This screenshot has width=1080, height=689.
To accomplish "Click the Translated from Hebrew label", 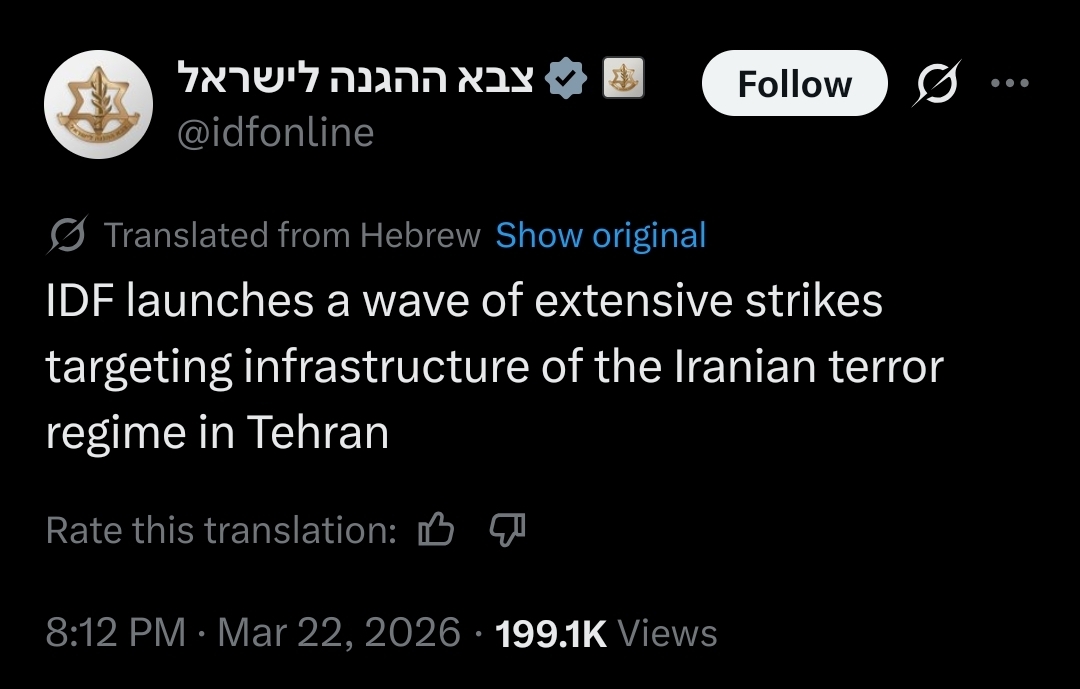I will coord(292,236).
